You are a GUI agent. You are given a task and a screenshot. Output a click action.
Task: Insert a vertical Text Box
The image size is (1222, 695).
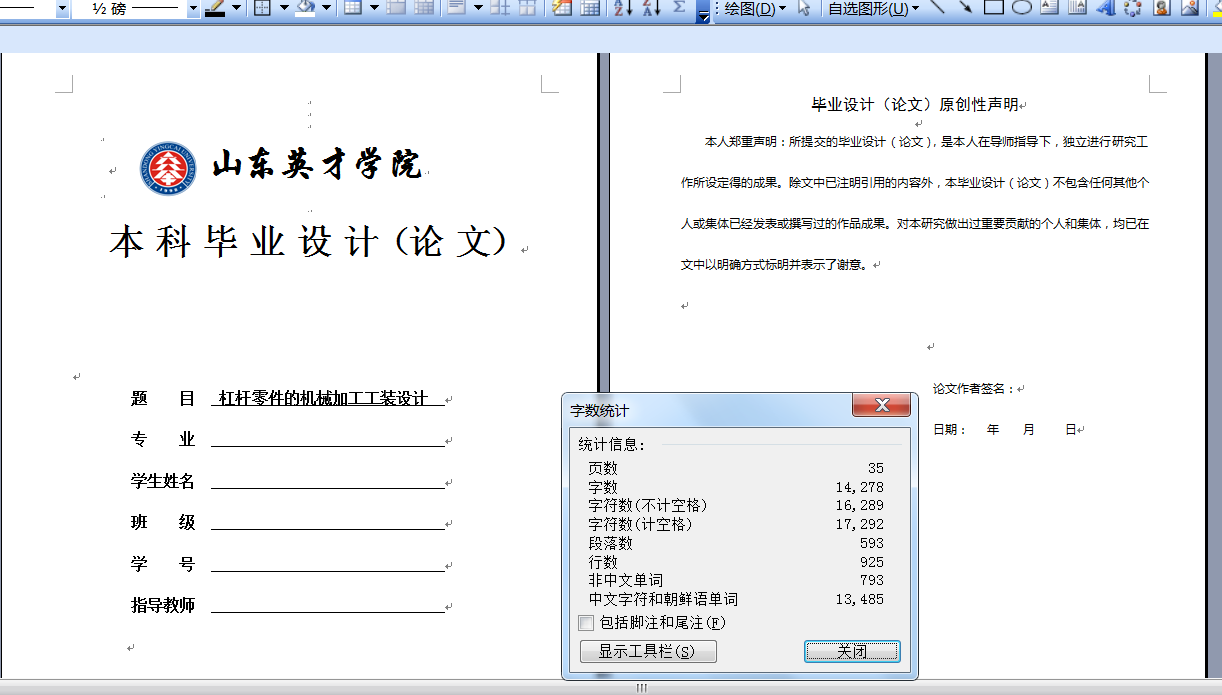1077,8
